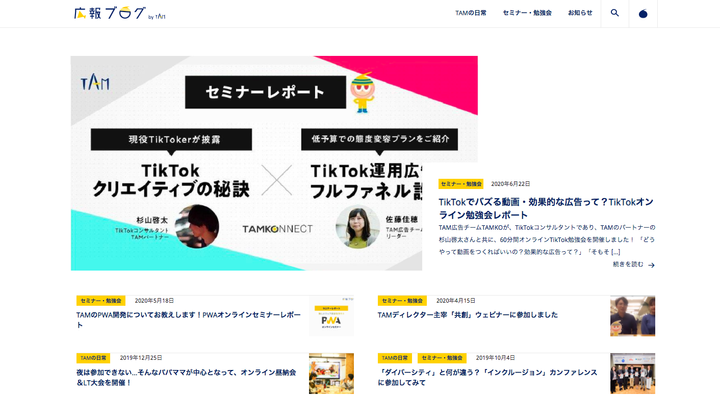The height and width of the screenshot is (404, 720).
Task: Click the TAMの日常 tag dated 2019年10月4日
Action: [x=394, y=358]
